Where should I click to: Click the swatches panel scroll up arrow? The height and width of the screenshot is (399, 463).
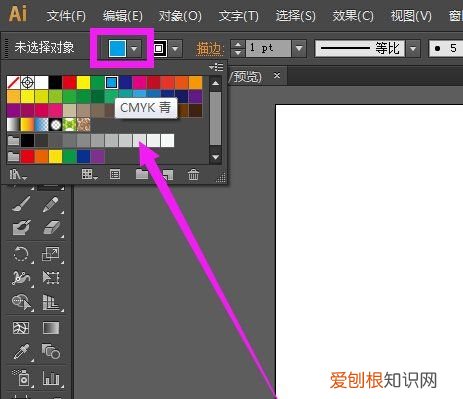[216, 83]
